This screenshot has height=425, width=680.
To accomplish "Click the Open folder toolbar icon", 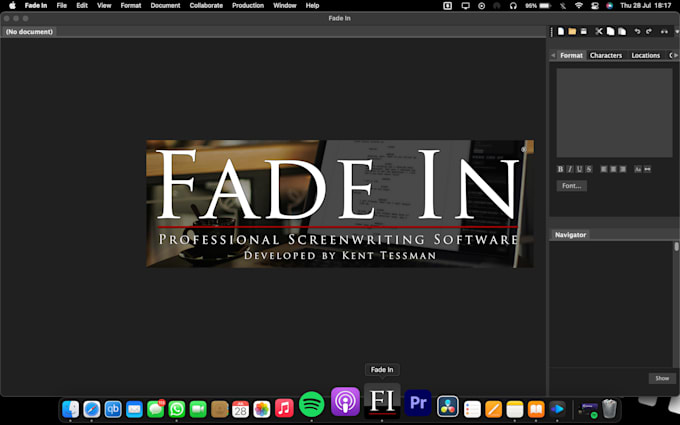I will point(572,31).
